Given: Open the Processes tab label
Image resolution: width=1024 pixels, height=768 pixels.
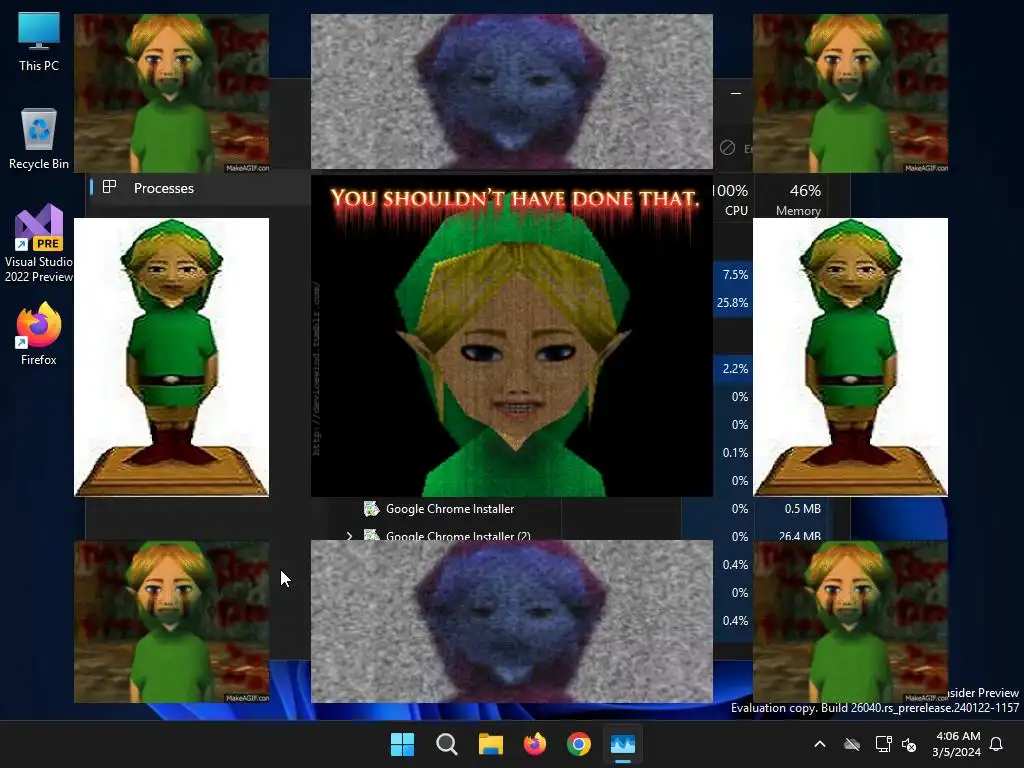Looking at the screenshot, I should click(164, 188).
